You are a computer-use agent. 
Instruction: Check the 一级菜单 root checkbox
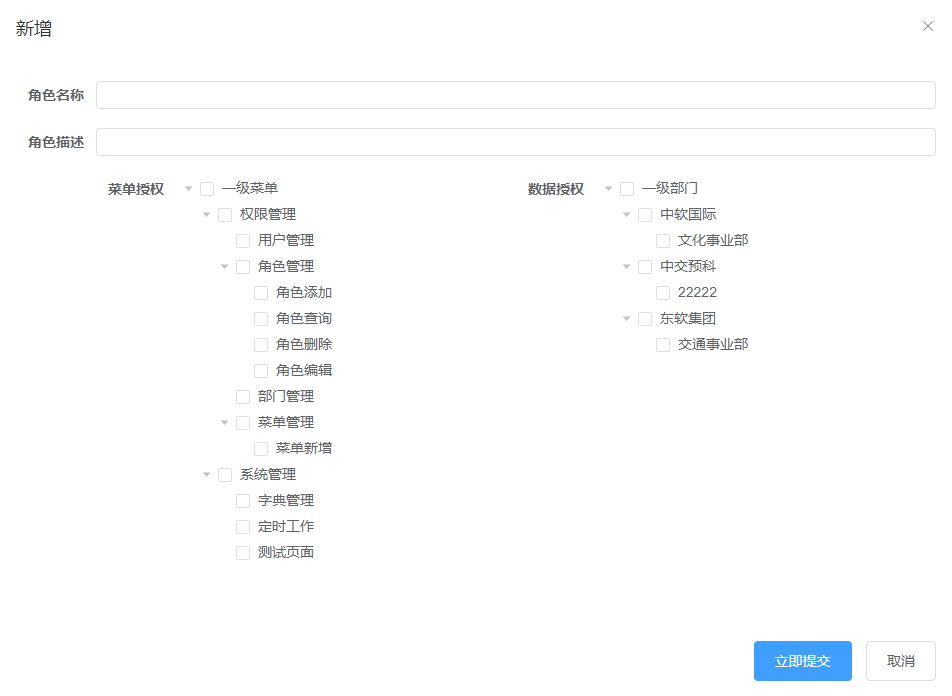(206, 188)
